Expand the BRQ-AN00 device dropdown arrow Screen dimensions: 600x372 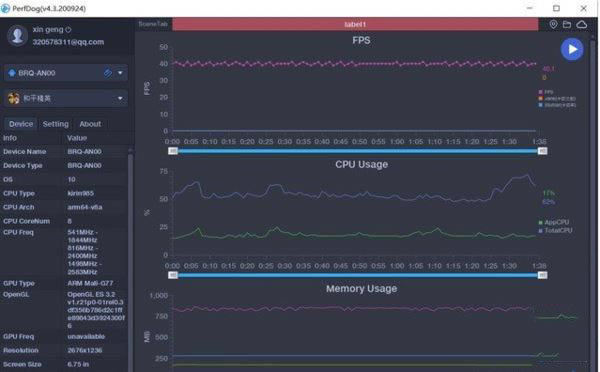(x=120, y=73)
